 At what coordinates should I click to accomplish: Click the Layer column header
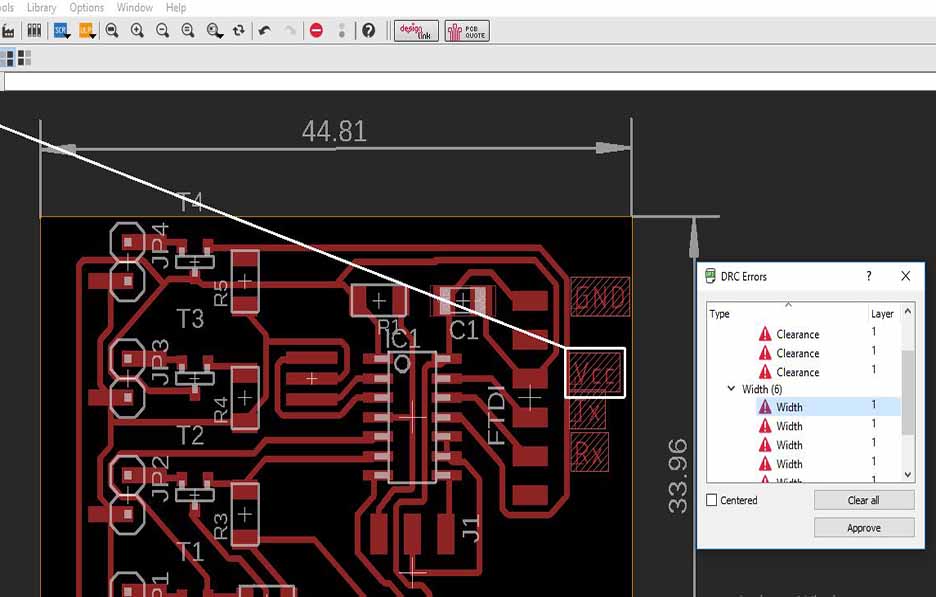[x=883, y=313]
